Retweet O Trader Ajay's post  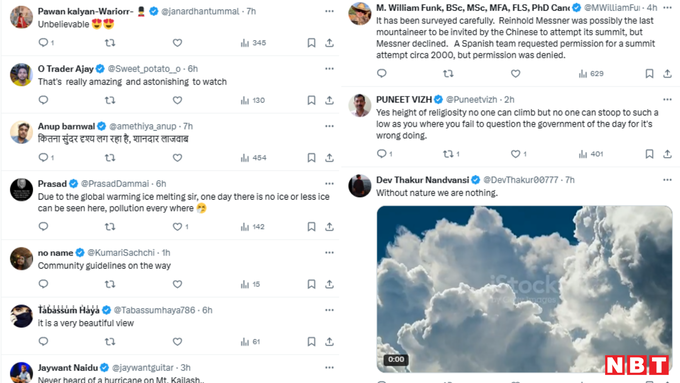(x=110, y=100)
